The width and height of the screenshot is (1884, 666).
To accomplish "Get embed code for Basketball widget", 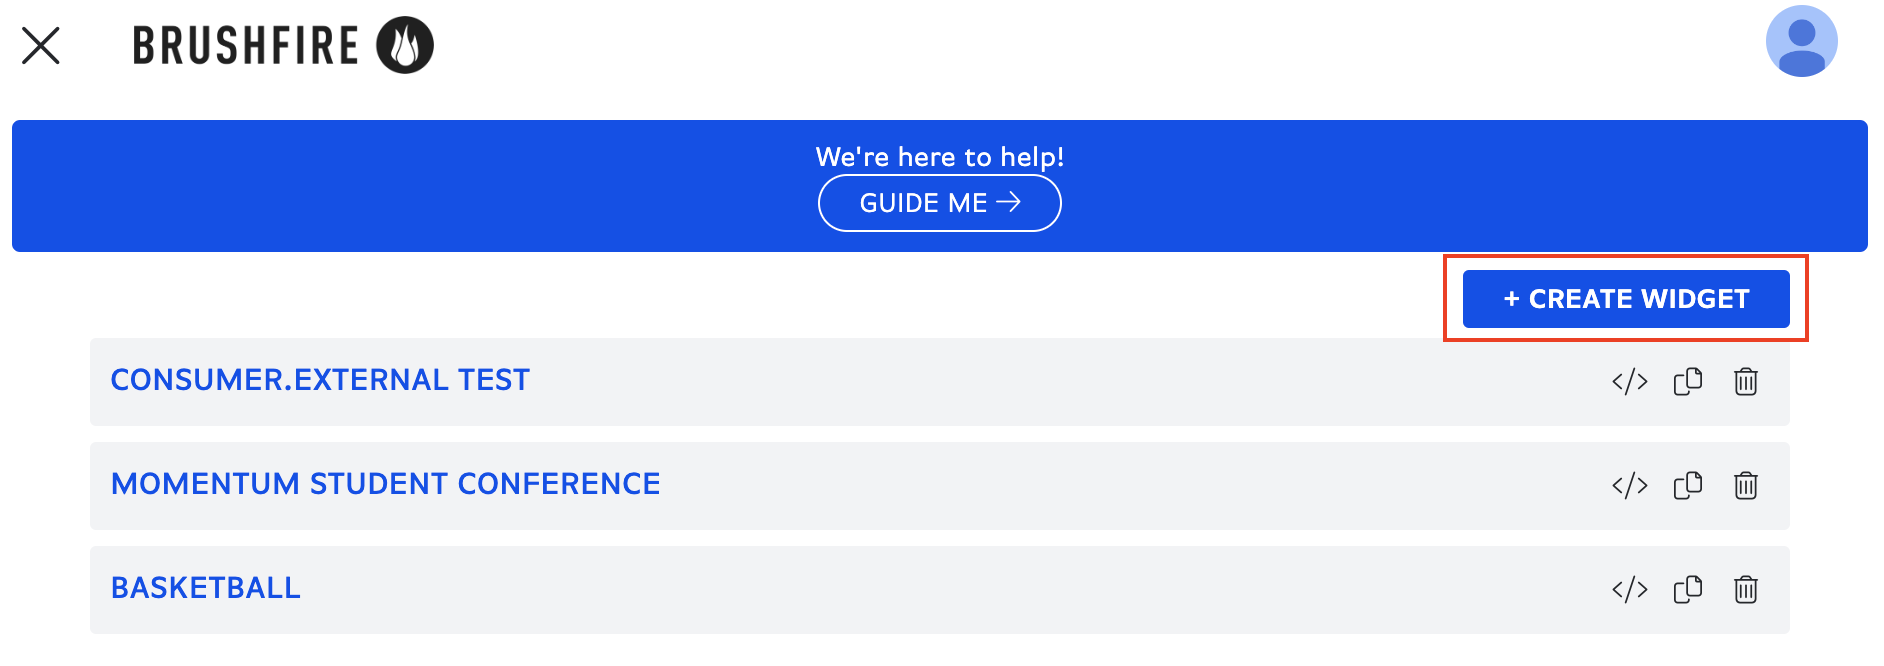I will [1629, 590].
